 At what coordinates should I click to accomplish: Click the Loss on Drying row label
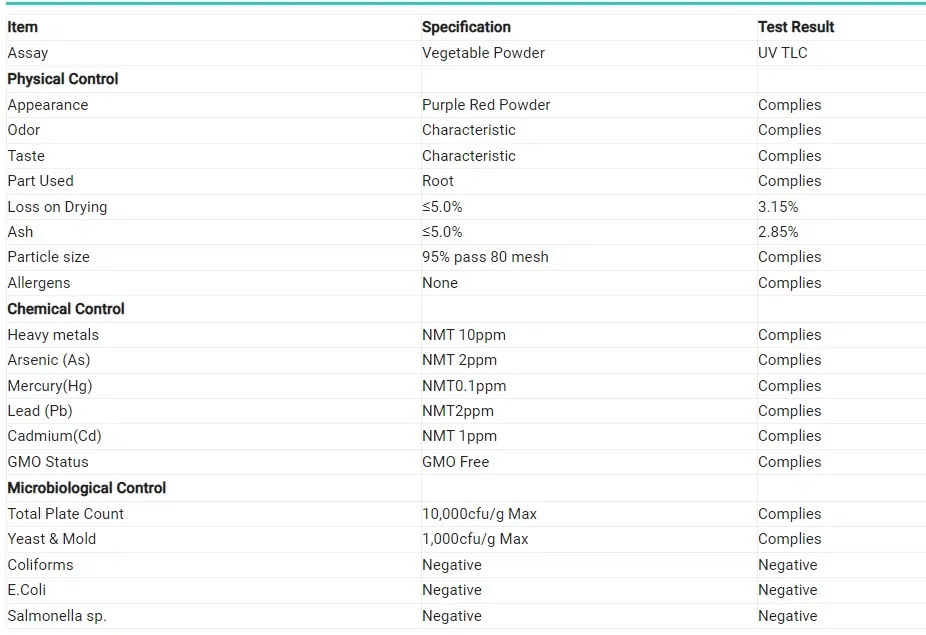pos(57,207)
